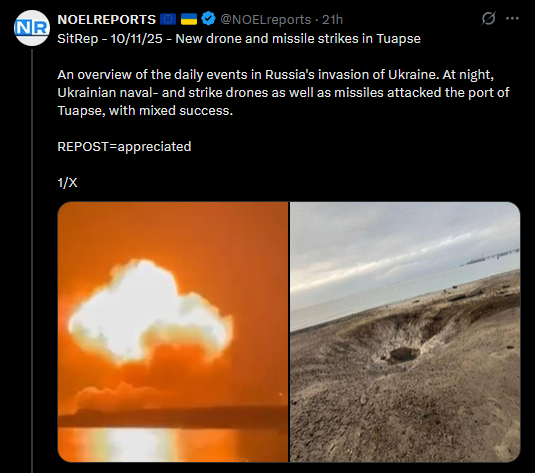Click the 1/X thread counter text
535x473 pixels.
67,183
